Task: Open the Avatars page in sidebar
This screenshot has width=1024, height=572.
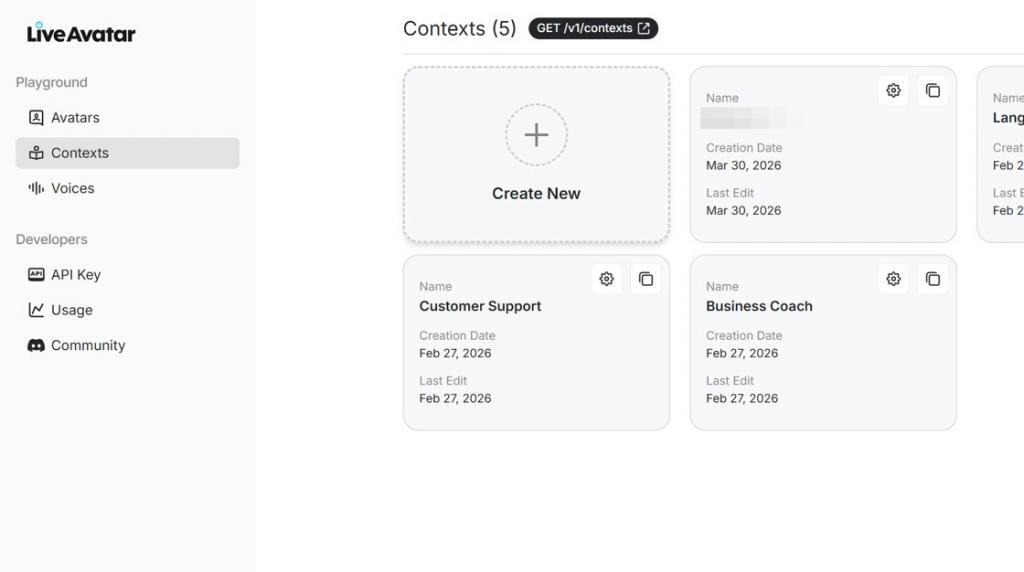Action: [75, 118]
